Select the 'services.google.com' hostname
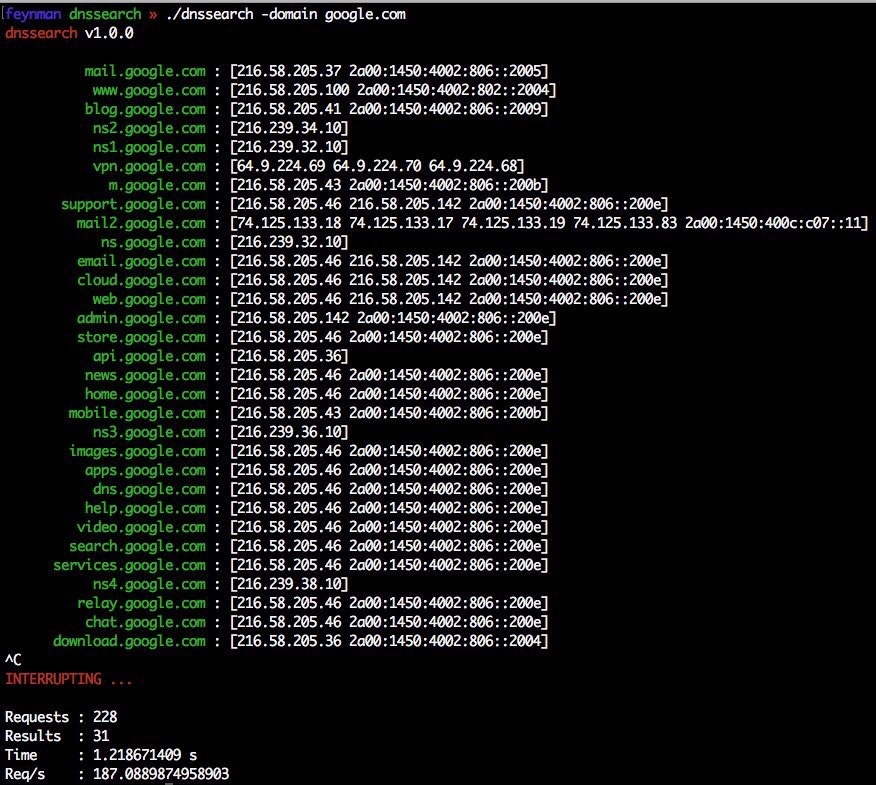 pyautogui.click(x=129, y=565)
